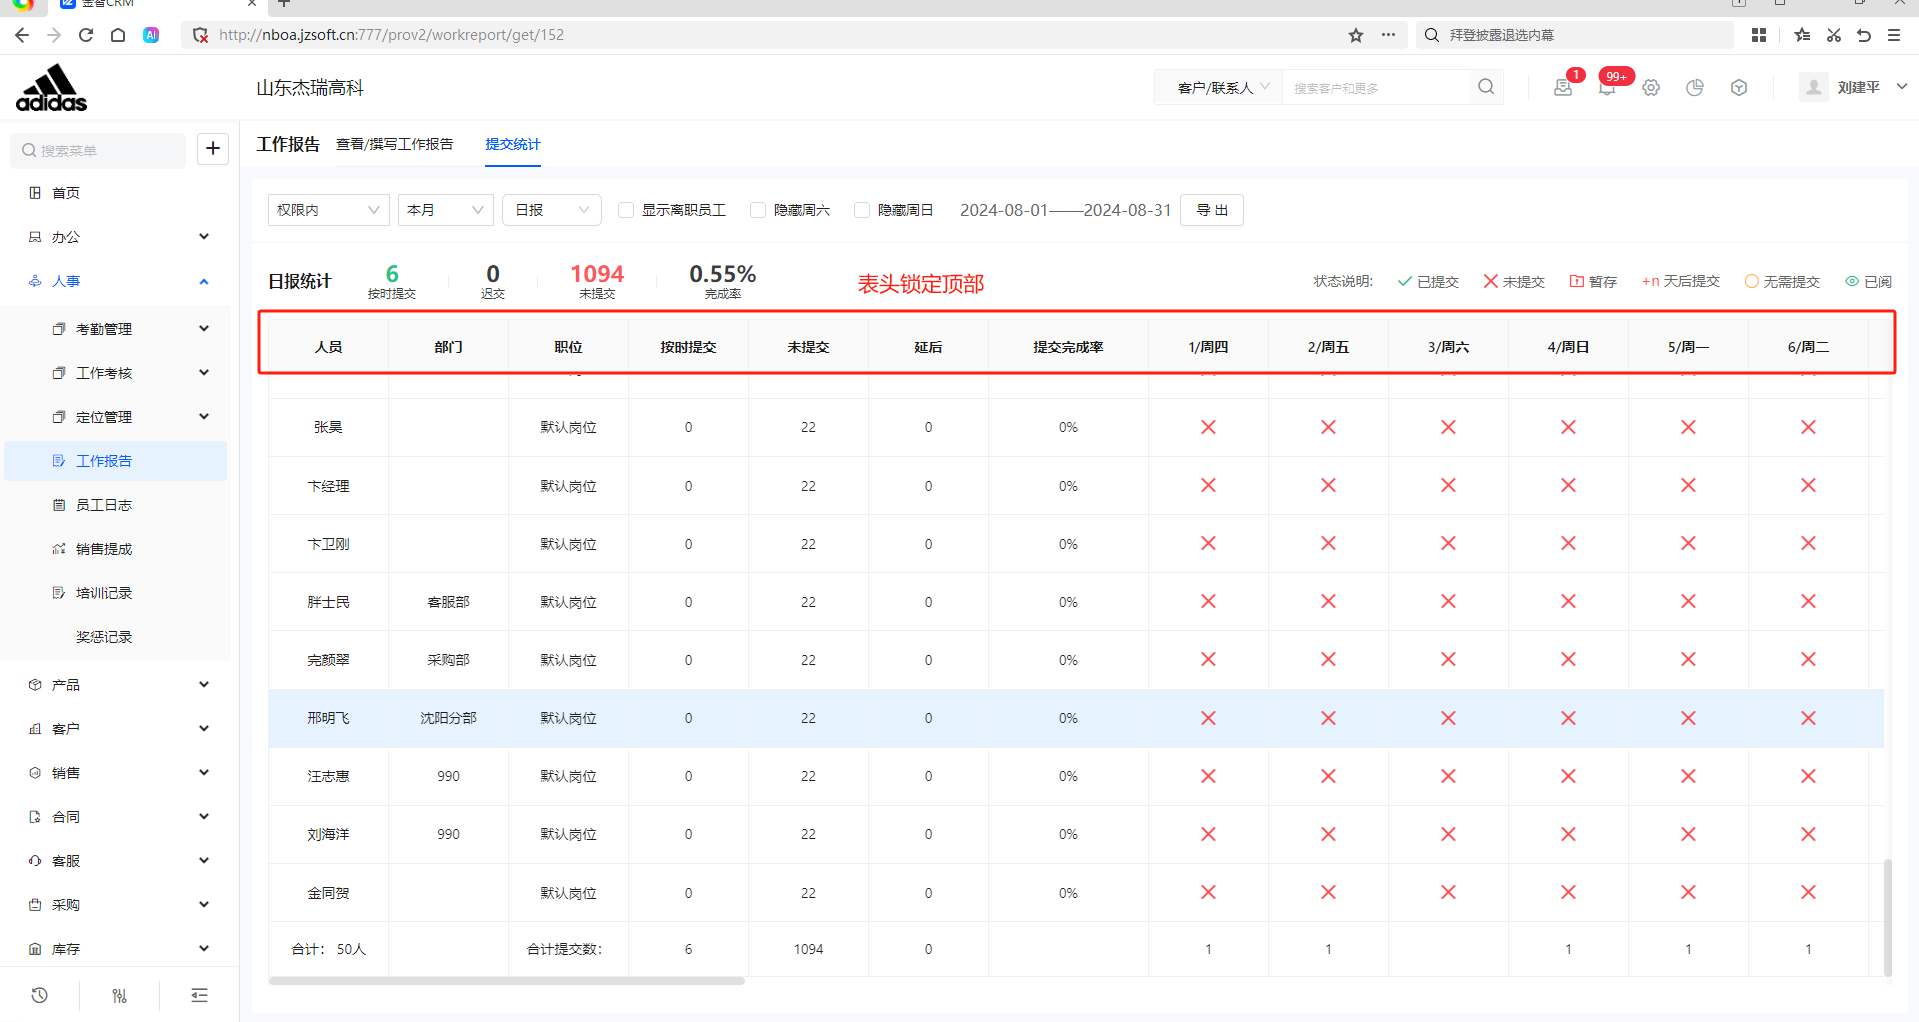Select the 提交统计 tab
Image resolution: width=1919 pixels, height=1022 pixels.
[512, 144]
